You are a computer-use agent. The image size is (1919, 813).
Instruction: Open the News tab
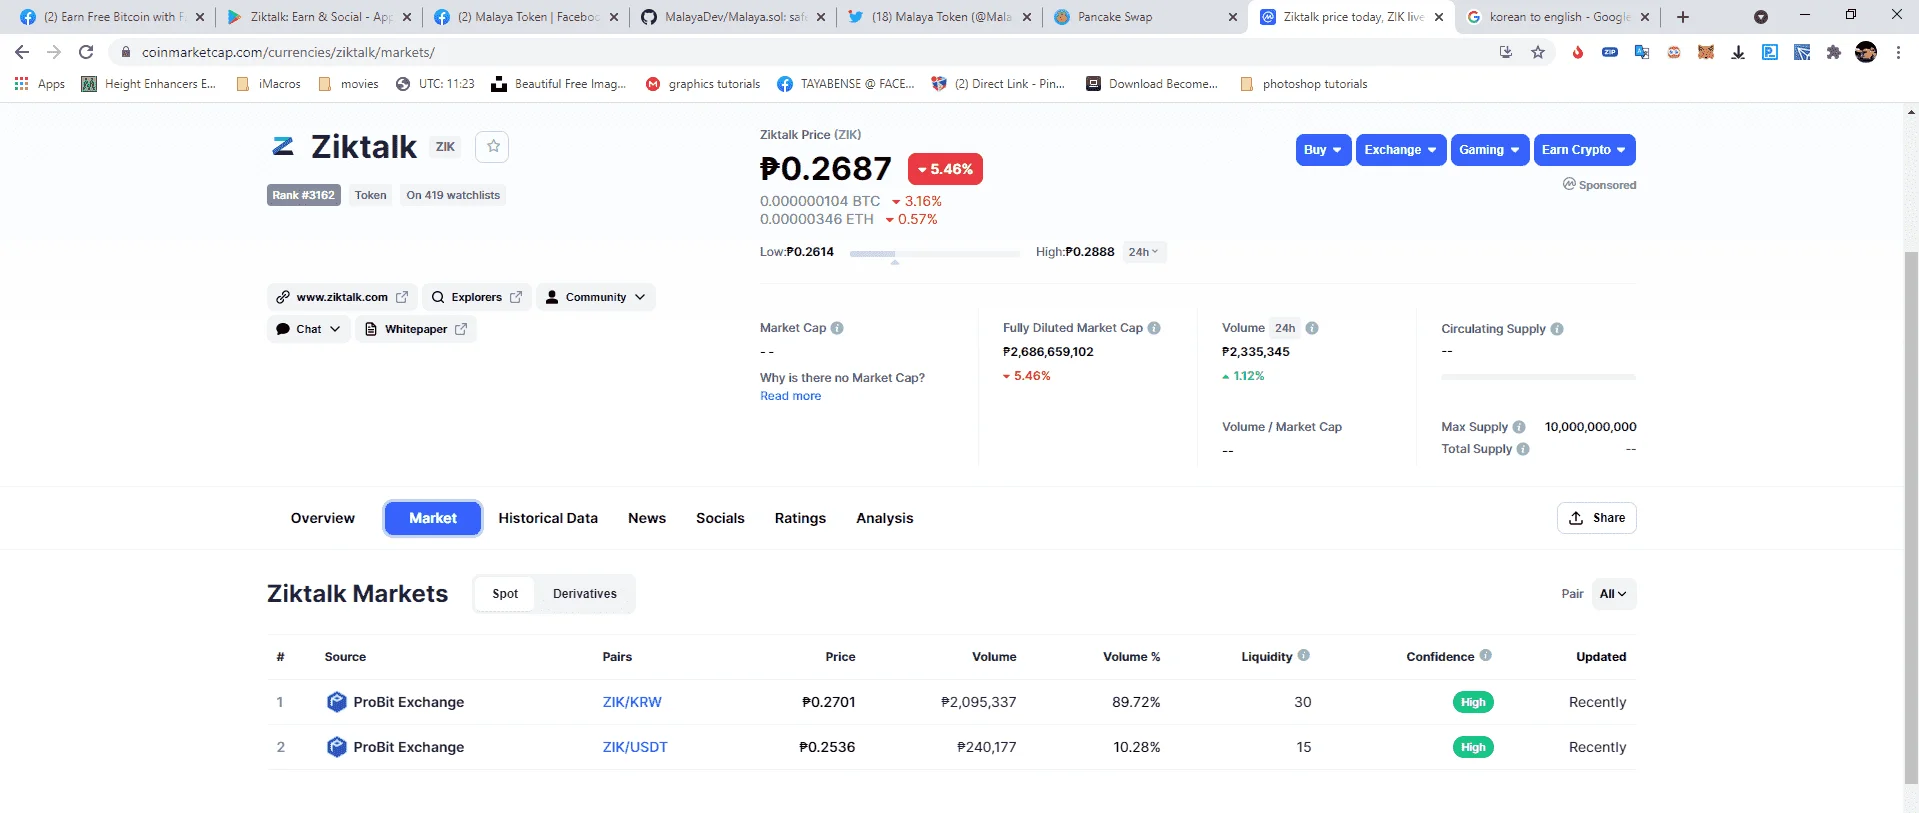tap(647, 518)
